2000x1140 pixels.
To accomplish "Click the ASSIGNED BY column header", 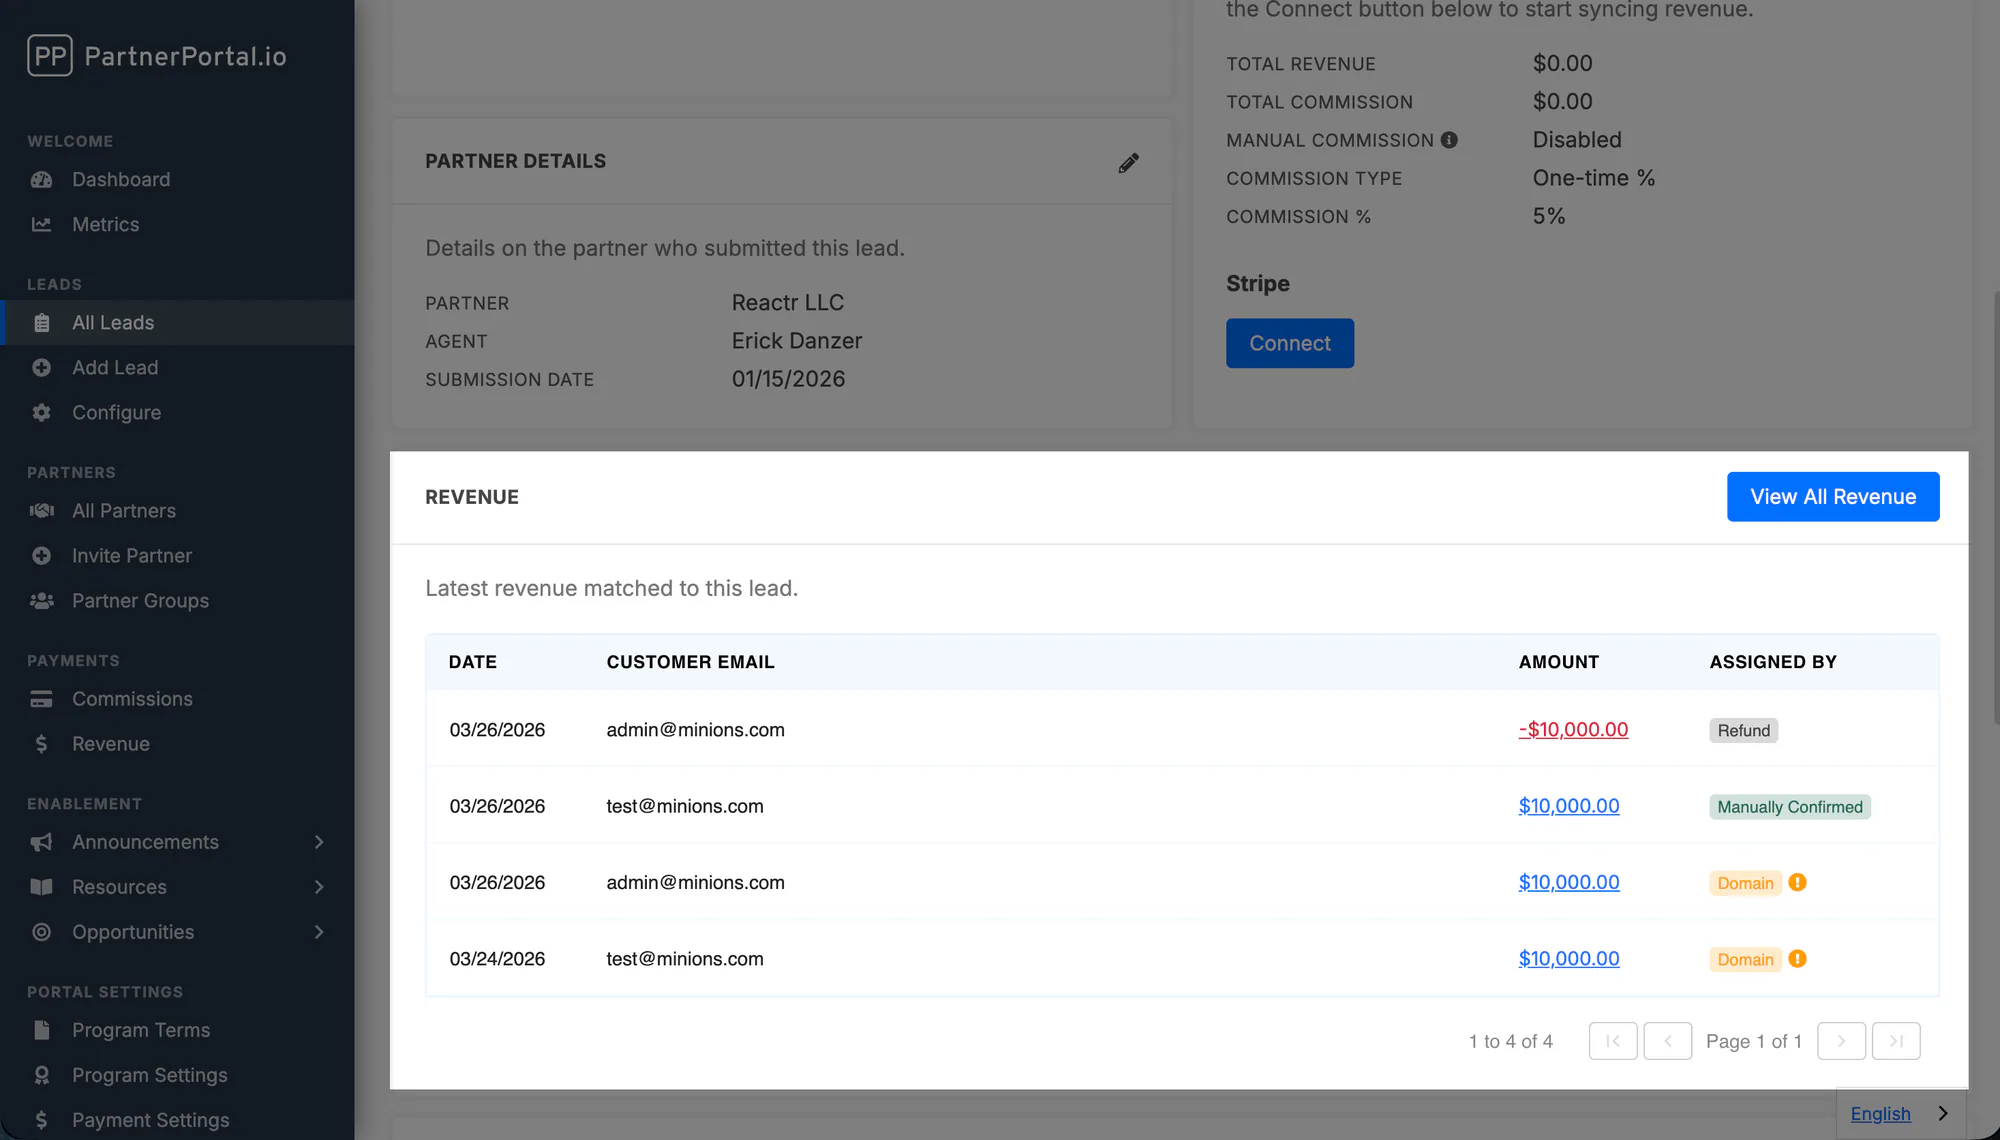I will (1772, 662).
